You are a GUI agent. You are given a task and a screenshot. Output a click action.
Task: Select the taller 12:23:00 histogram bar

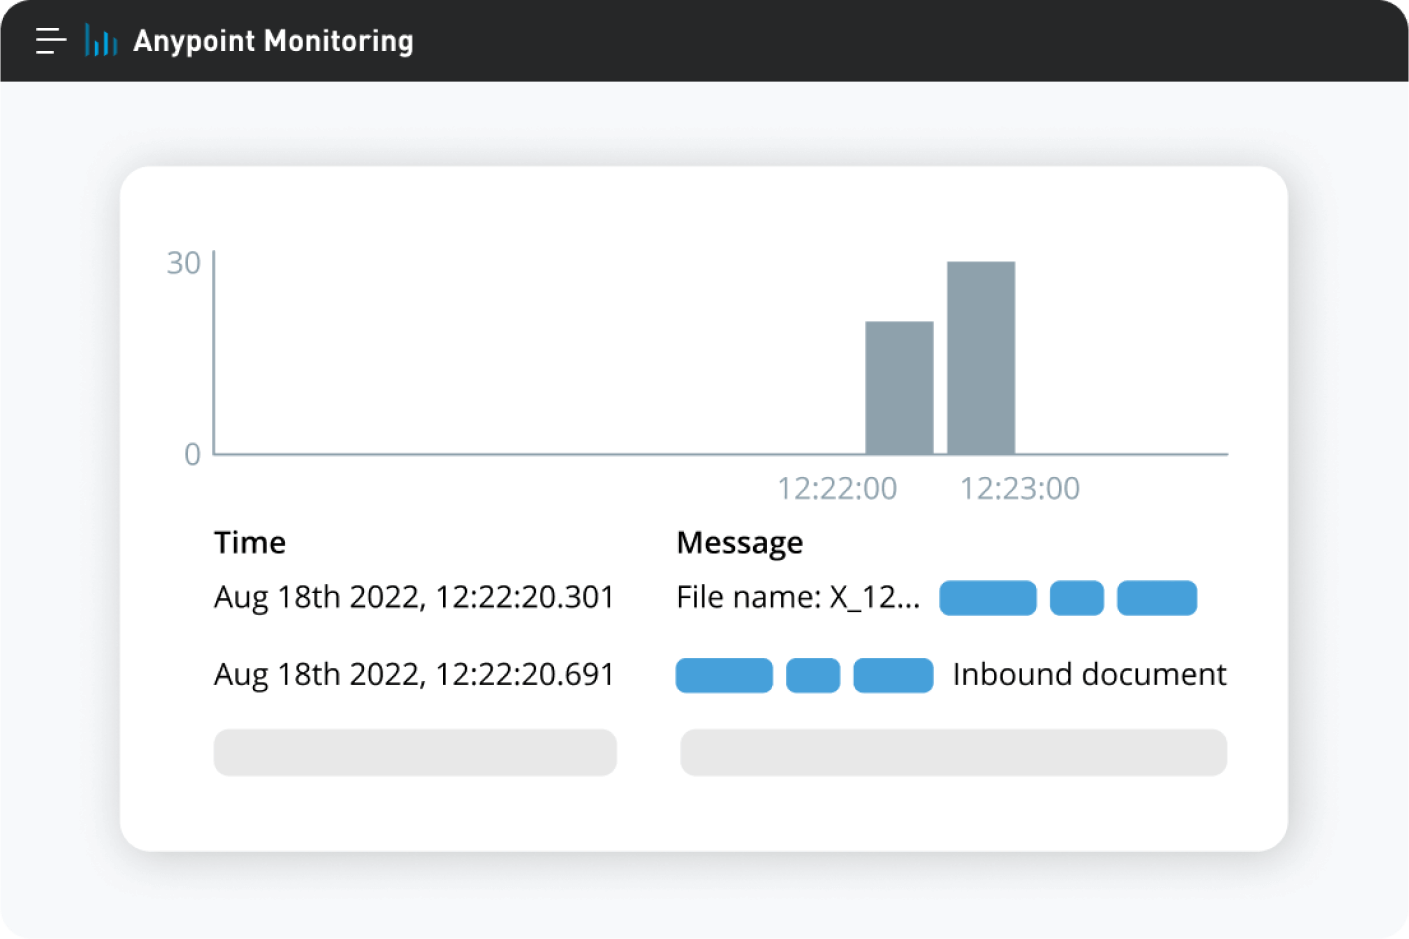coord(981,358)
